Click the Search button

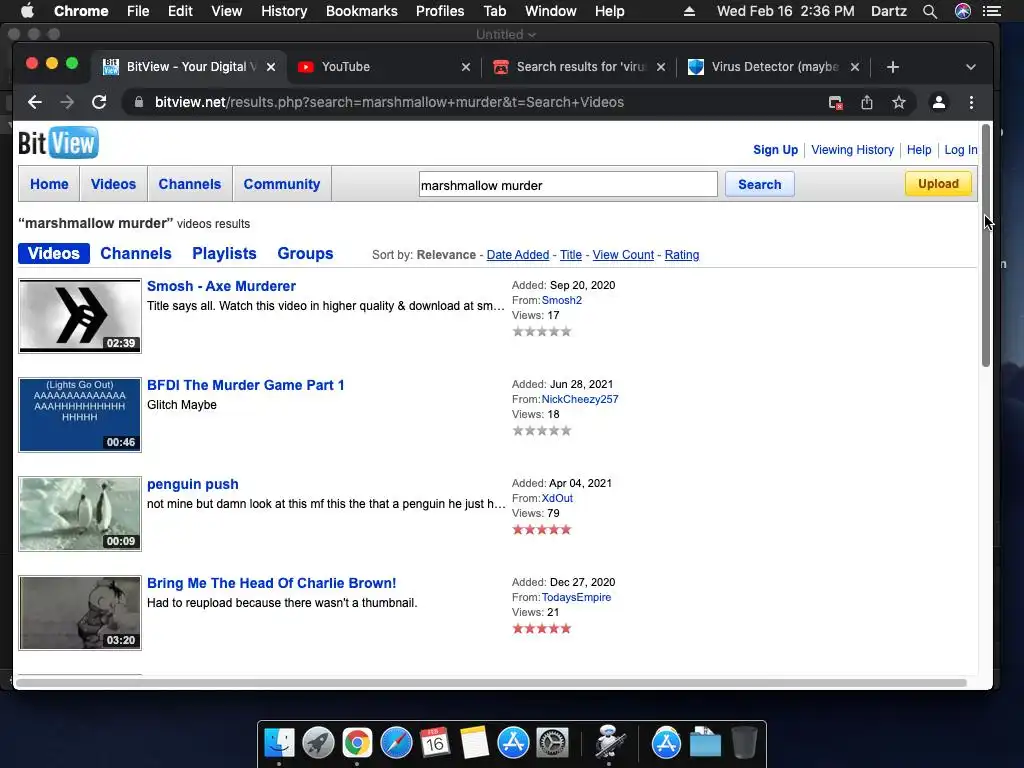(x=760, y=184)
